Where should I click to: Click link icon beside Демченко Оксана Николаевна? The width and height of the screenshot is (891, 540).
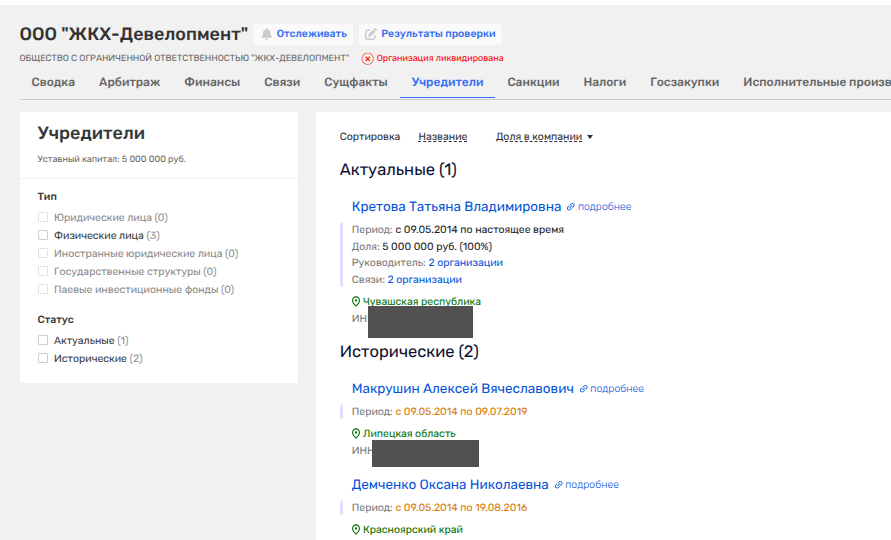(x=558, y=485)
